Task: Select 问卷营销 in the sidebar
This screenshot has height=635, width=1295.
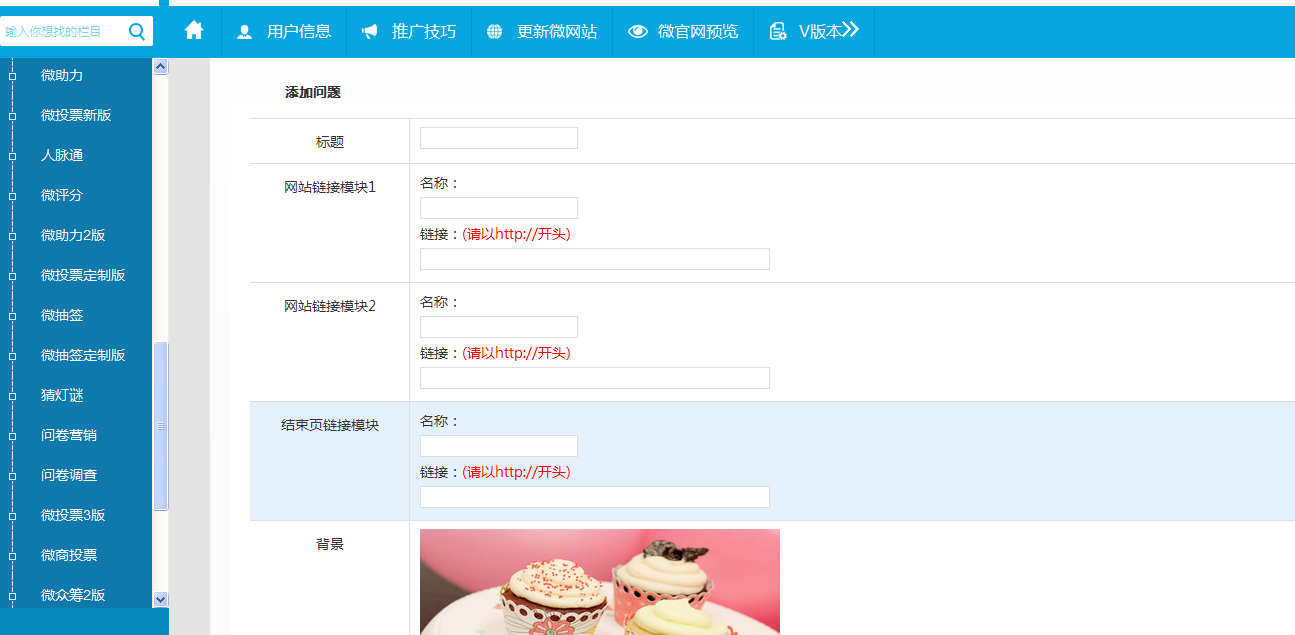Action: 69,435
